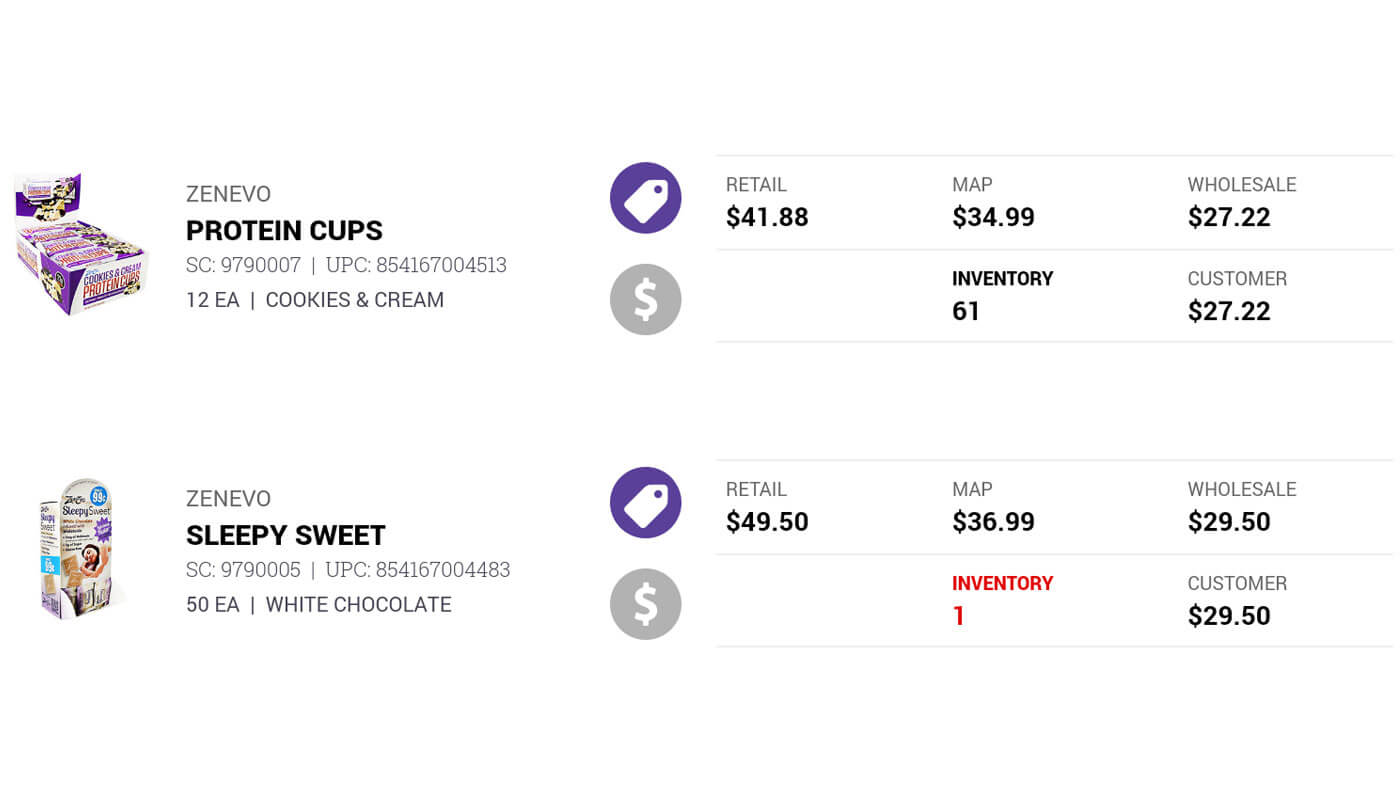Click the inventory count 61
Image resolution: width=1400 pixels, height=810 pixels.
pyautogui.click(x=966, y=311)
